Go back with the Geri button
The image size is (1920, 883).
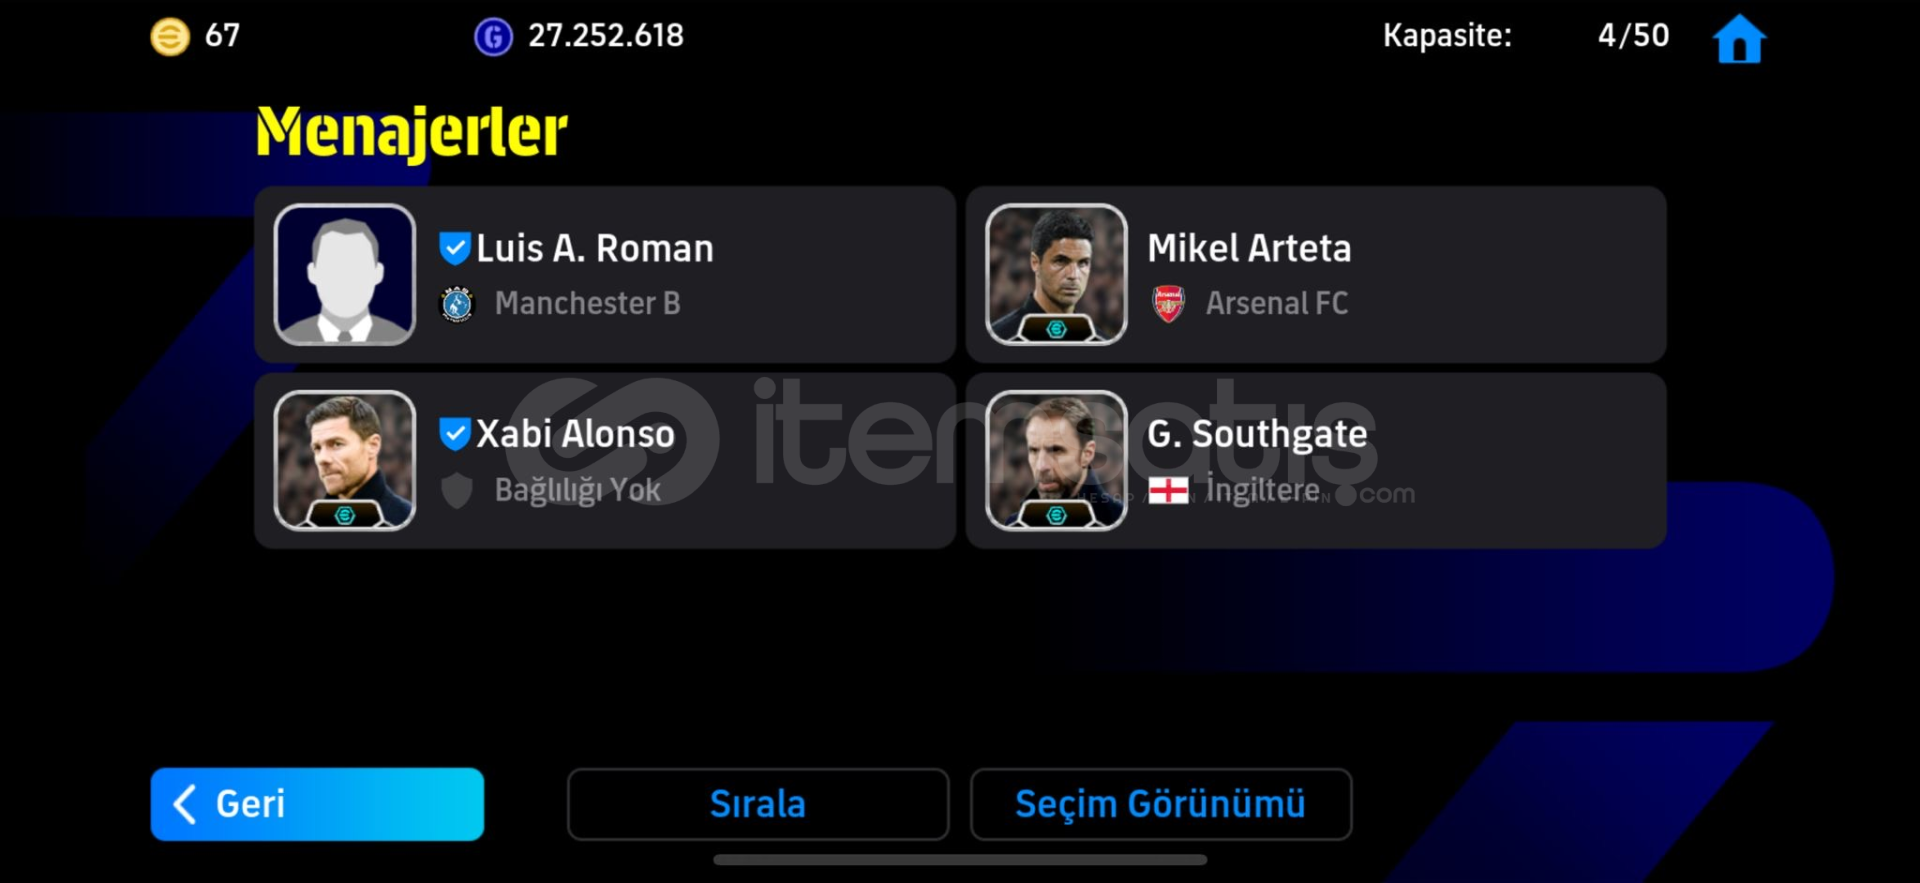tap(317, 804)
